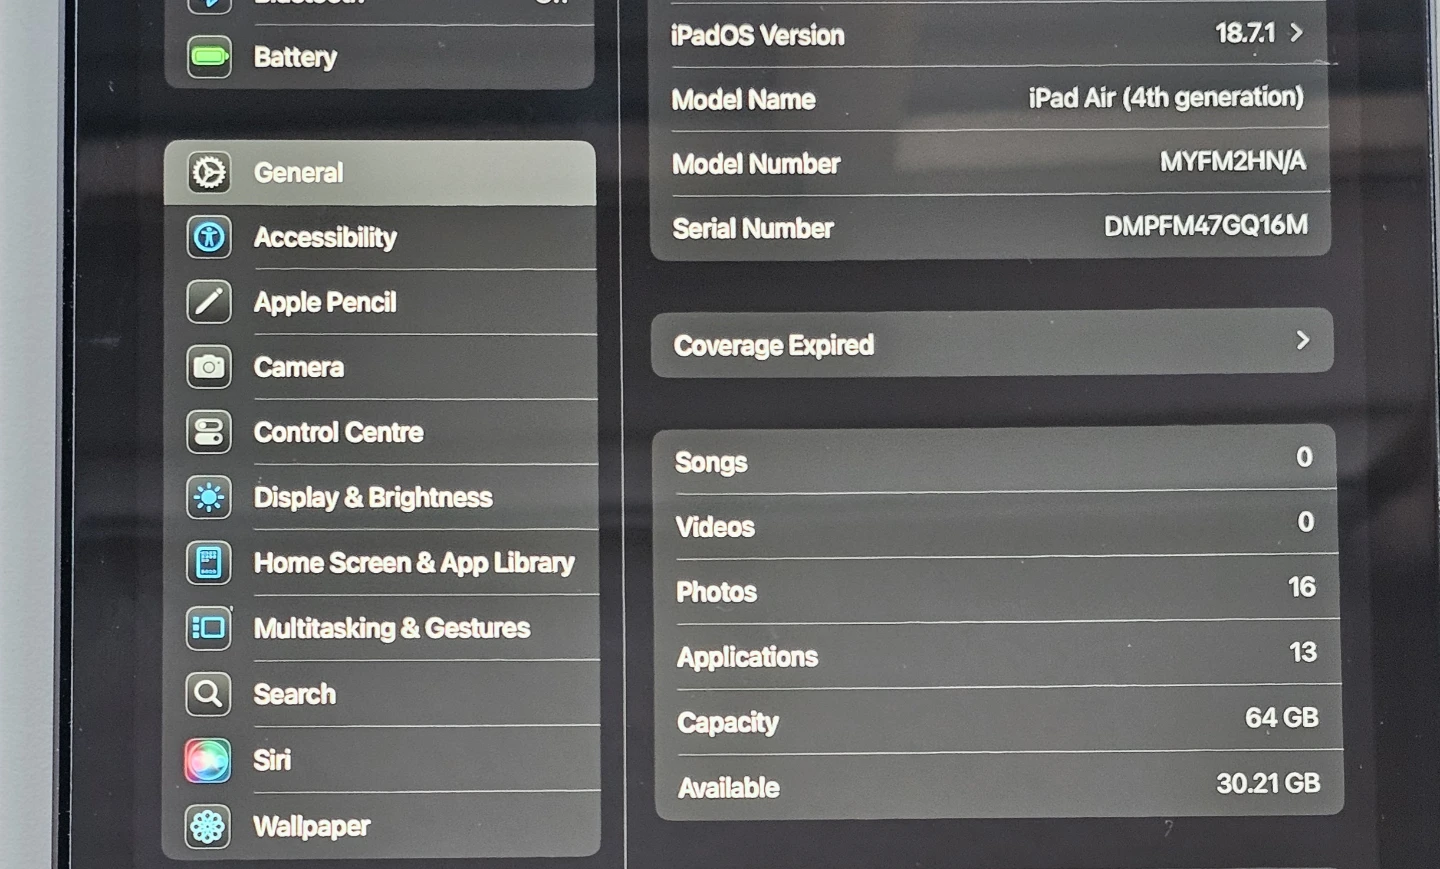Tap the Multitasking & Gestures icon
Image resolution: width=1440 pixels, height=869 pixels.
[x=209, y=628]
